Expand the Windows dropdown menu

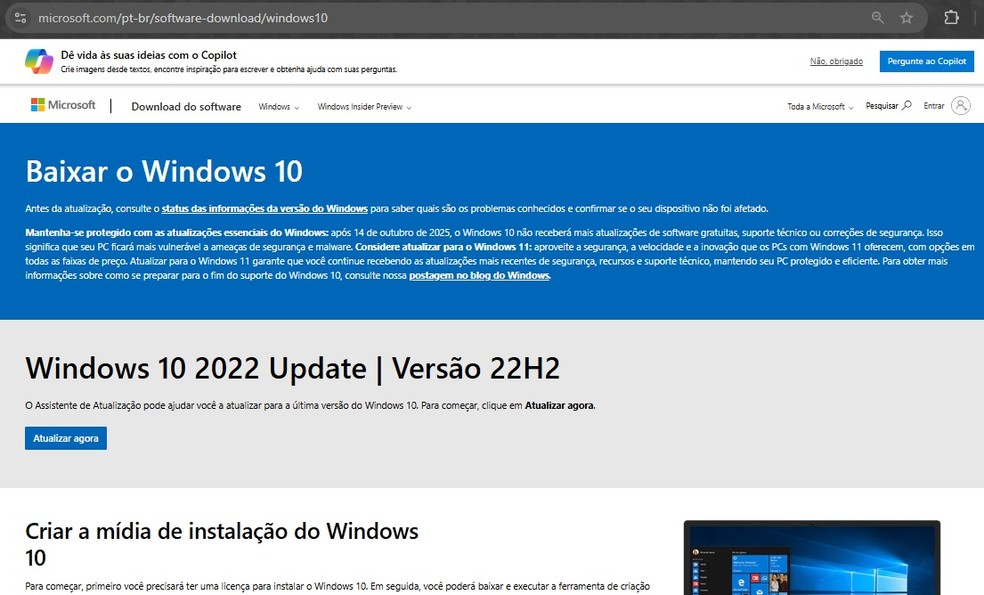279,107
